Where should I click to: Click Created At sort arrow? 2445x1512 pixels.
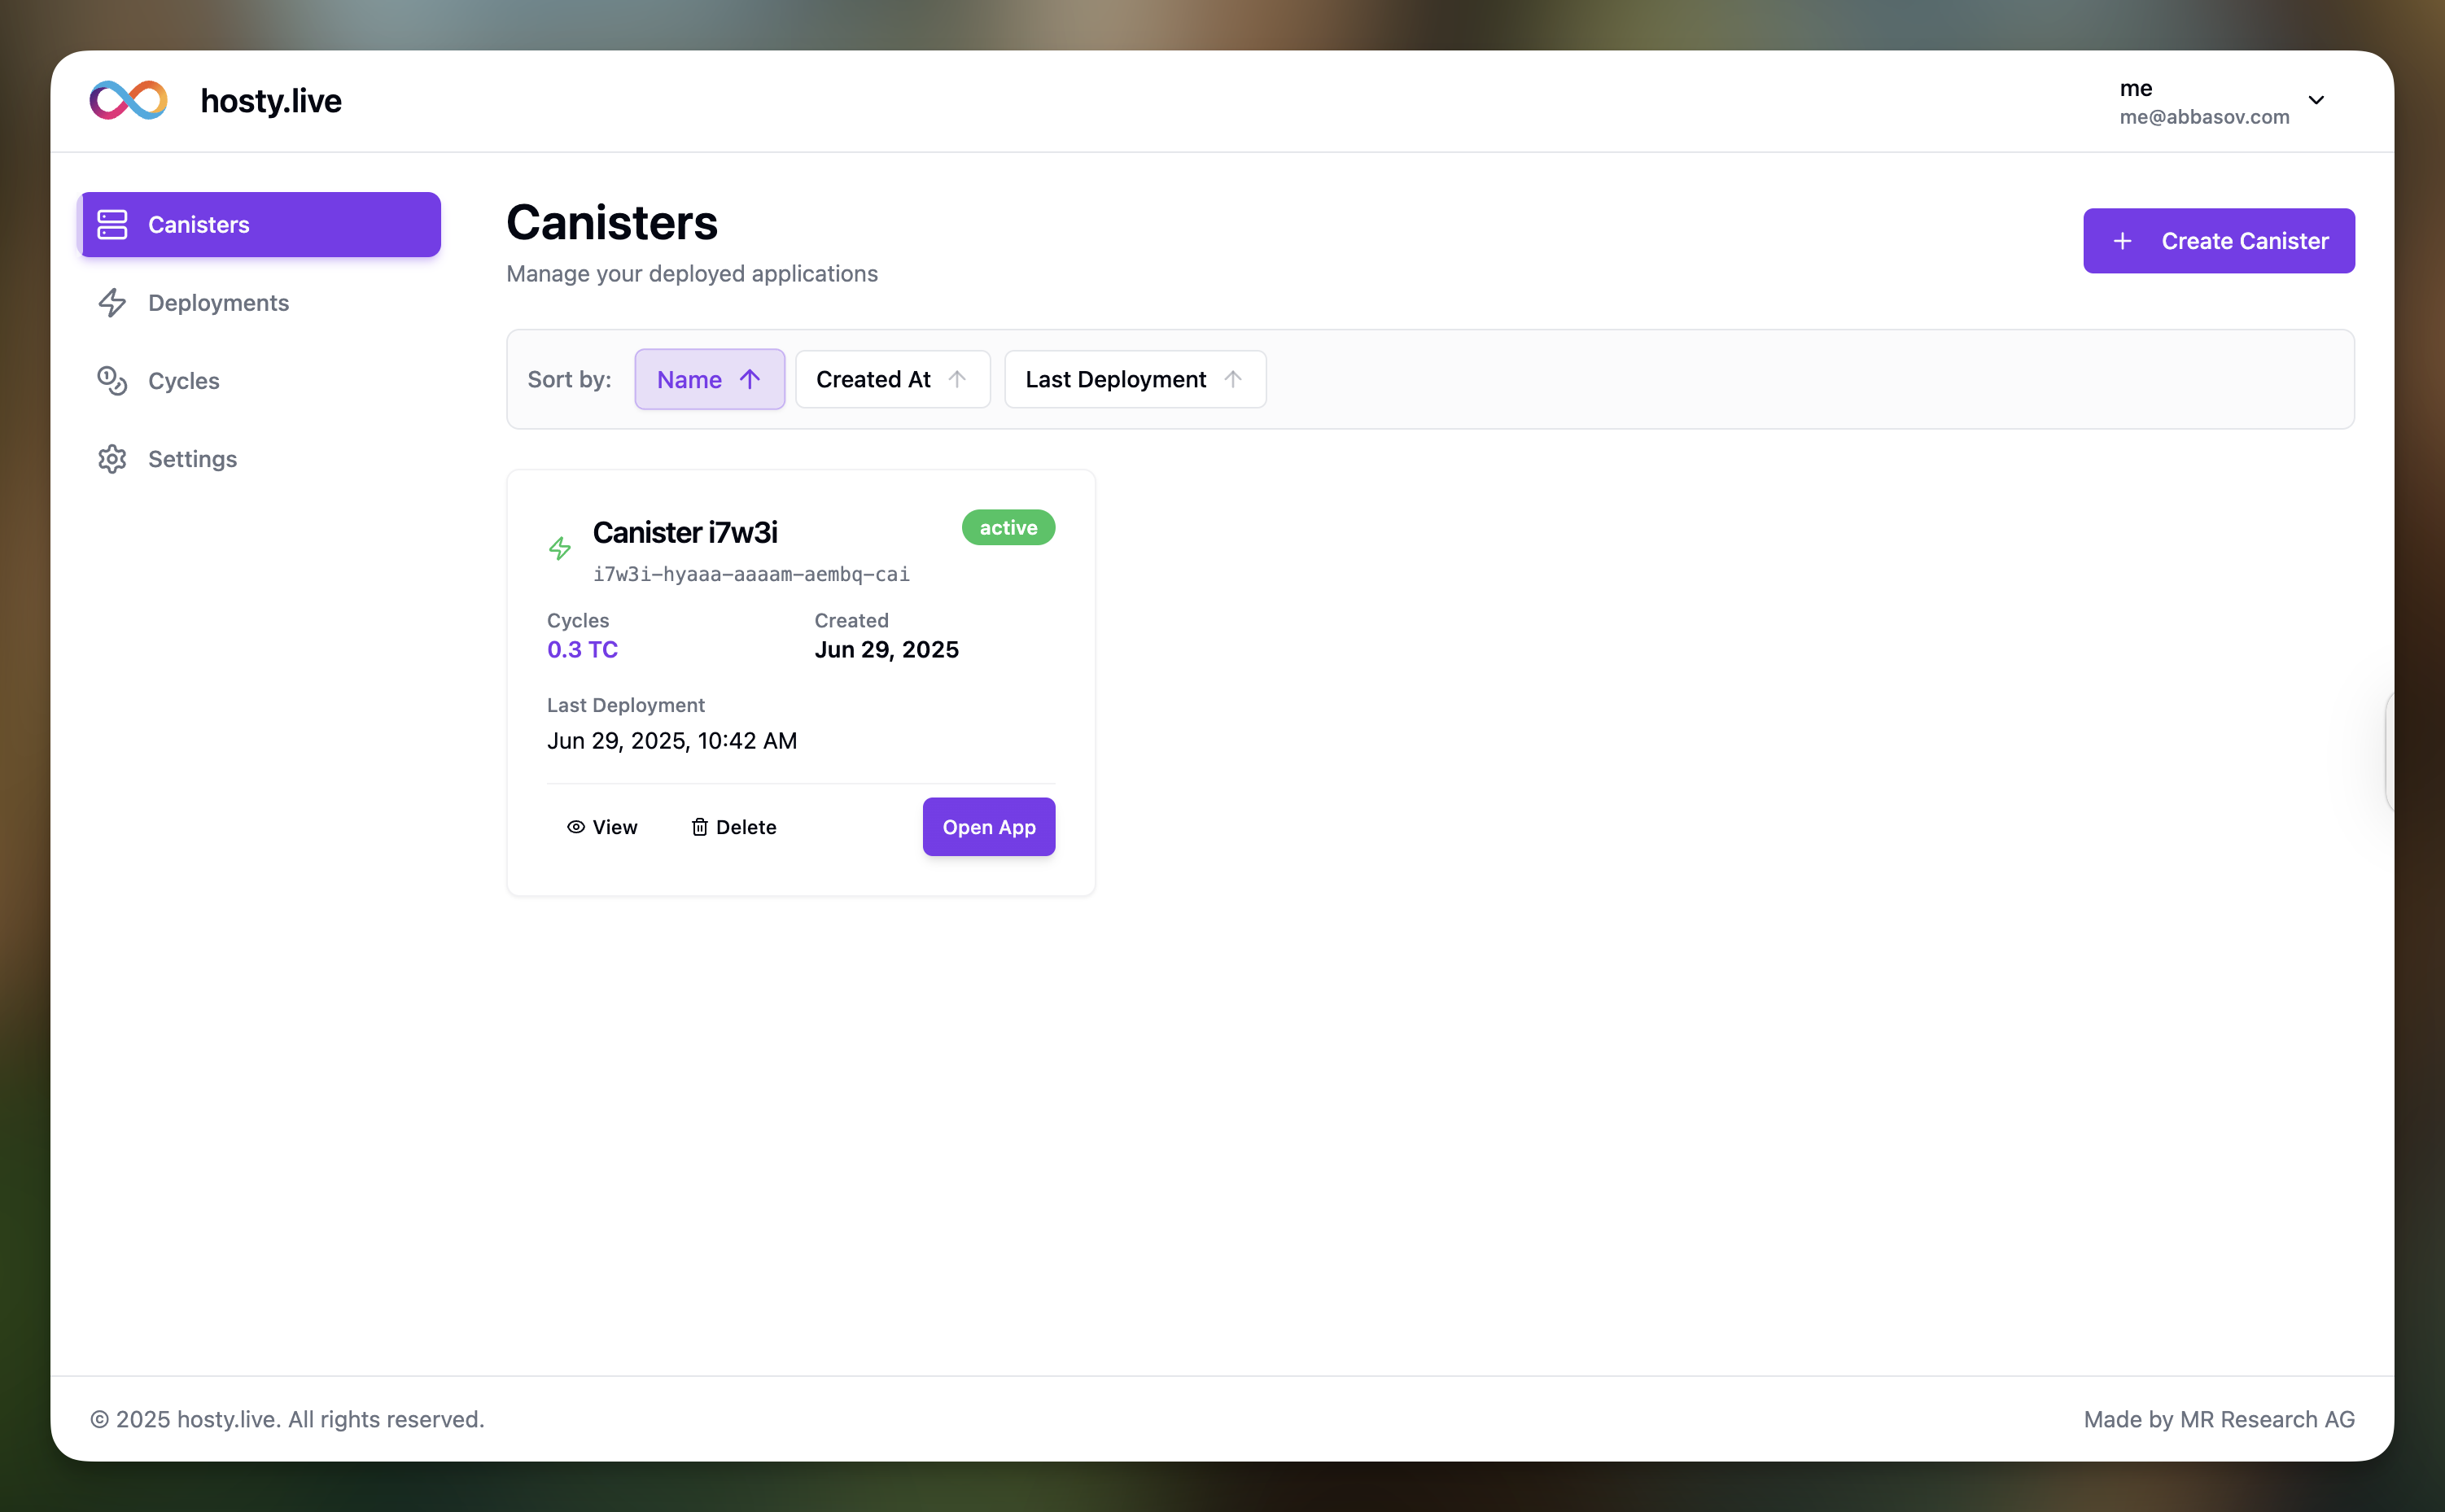click(x=957, y=380)
